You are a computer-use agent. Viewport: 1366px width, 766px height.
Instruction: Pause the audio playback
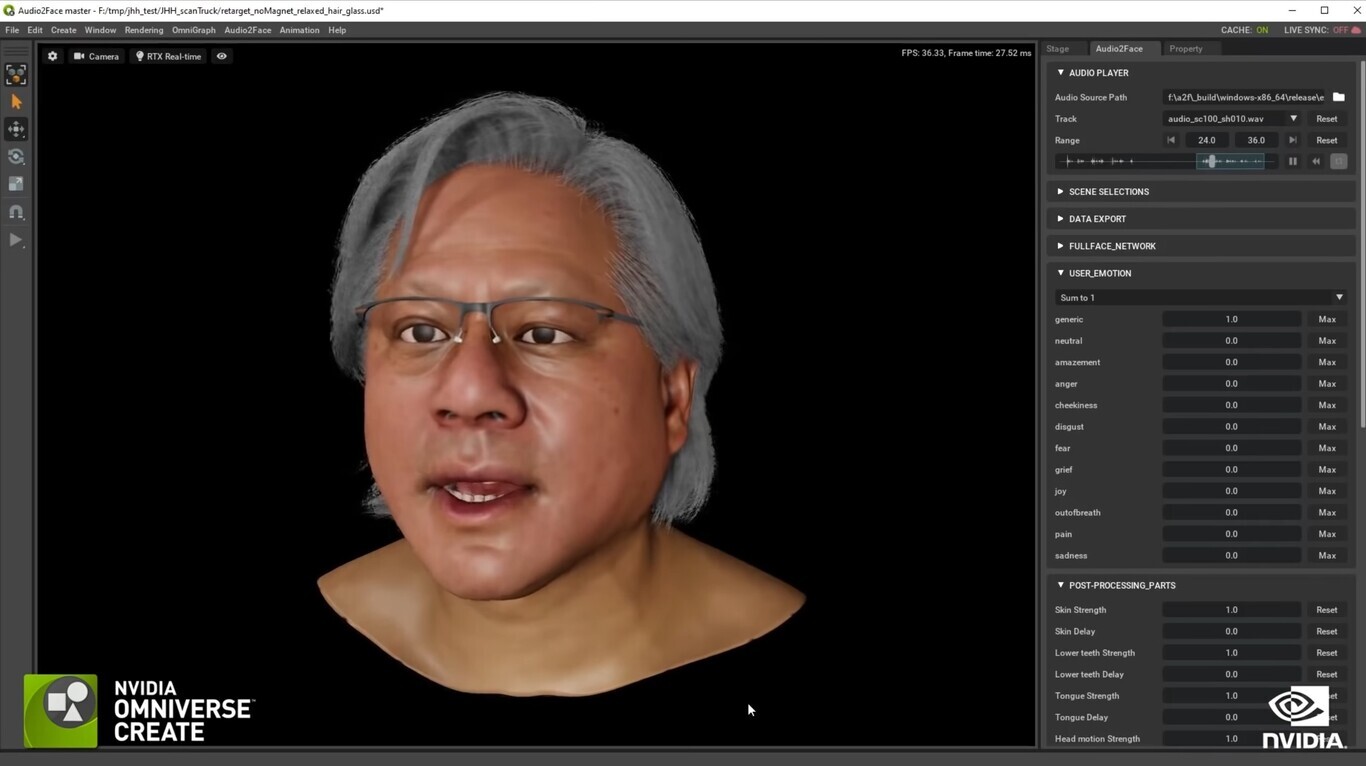tap(1292, 161)
